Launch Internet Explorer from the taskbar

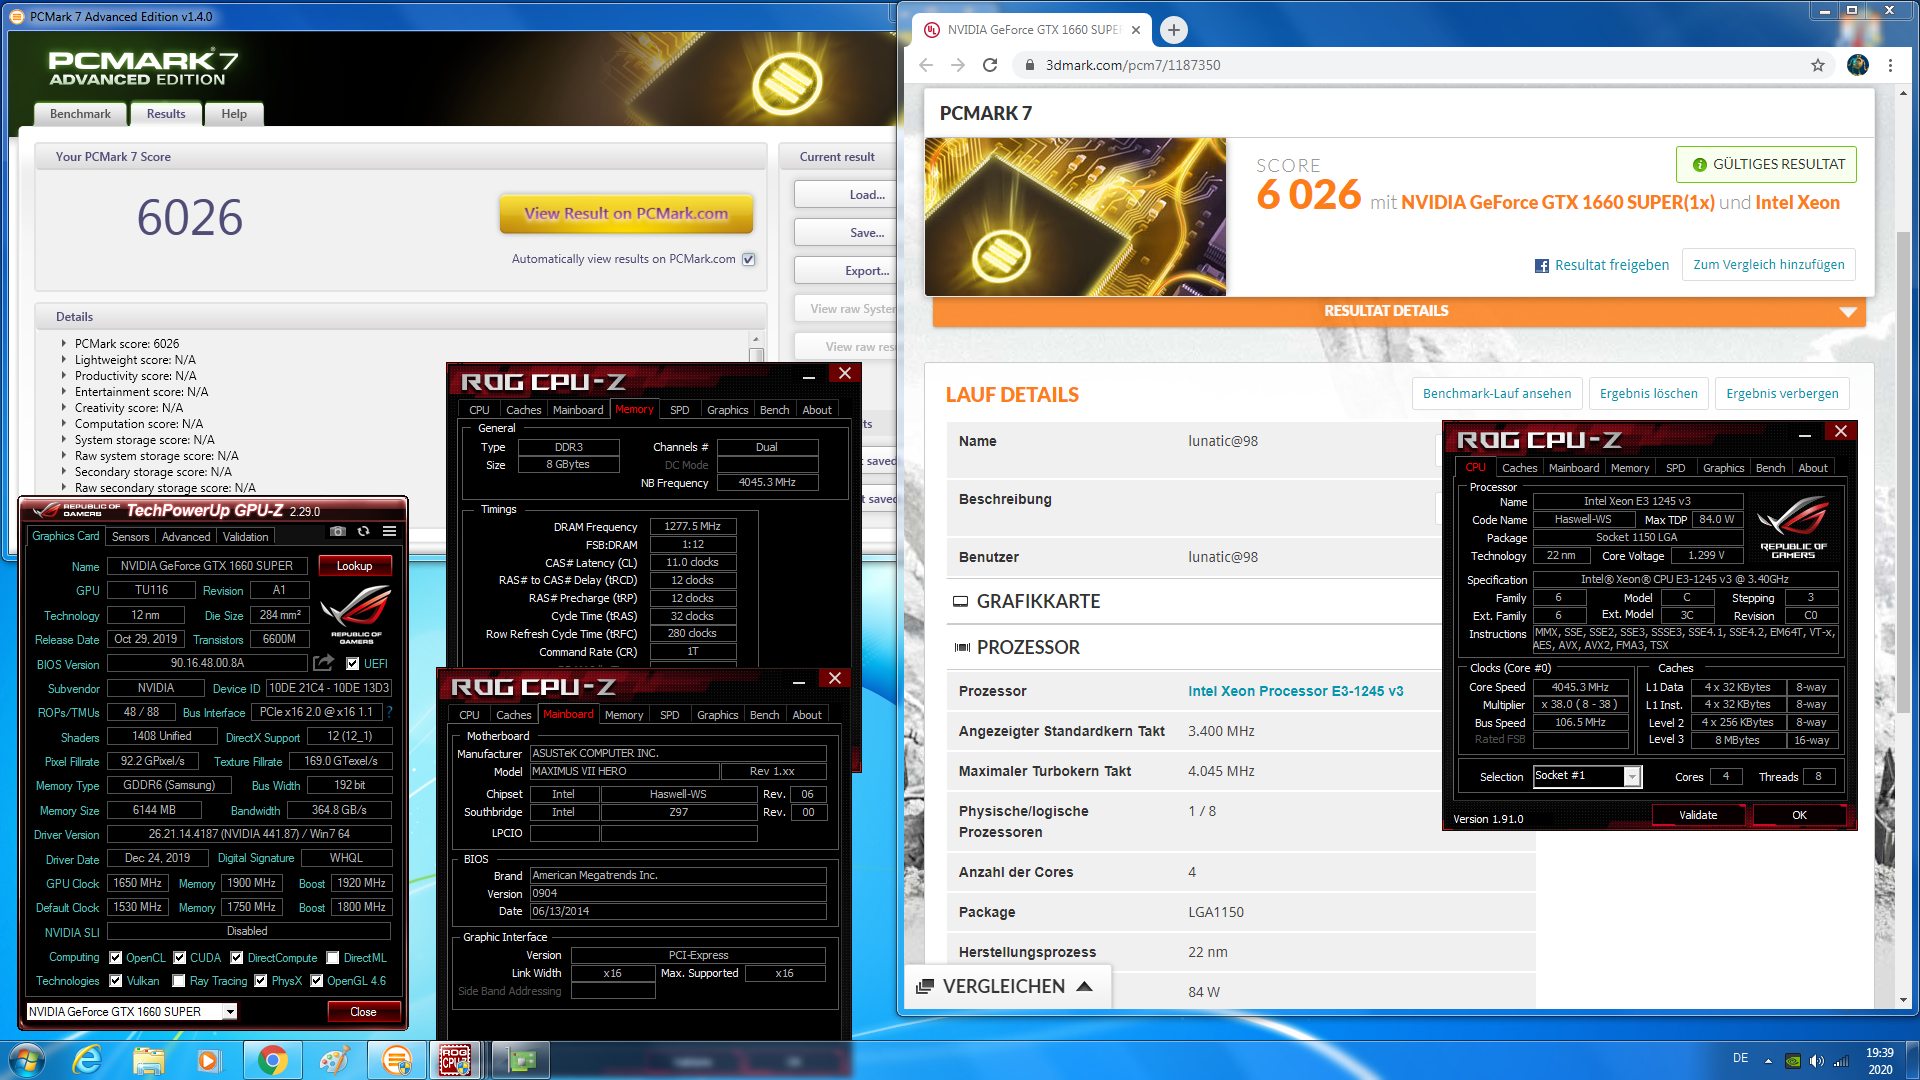[88, 1059]
